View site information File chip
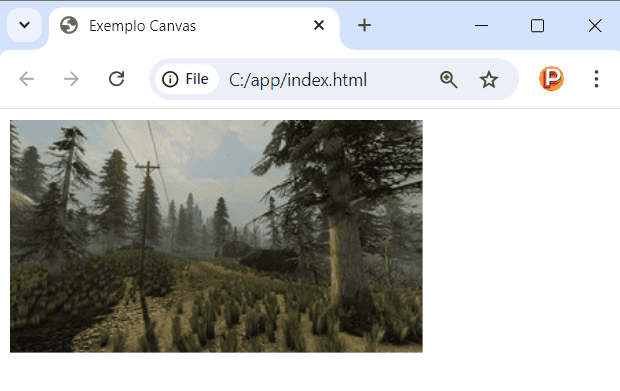The width and height of the screenshot is (620, 391). click(x=186, y=79)
